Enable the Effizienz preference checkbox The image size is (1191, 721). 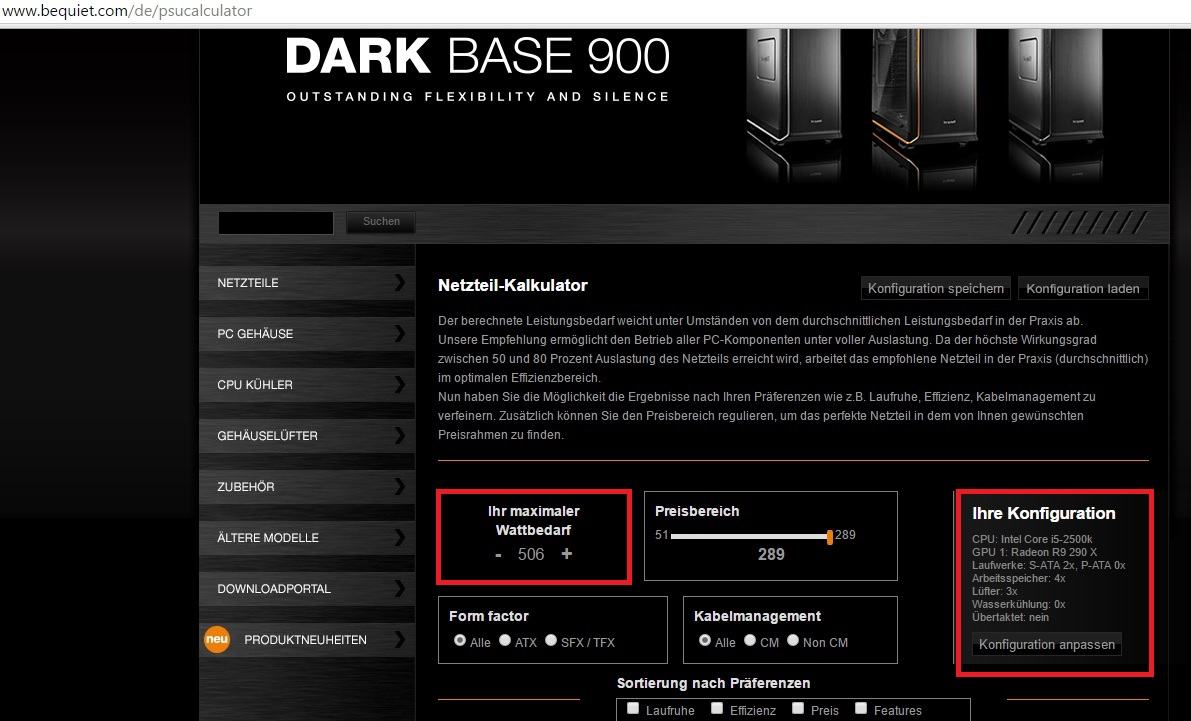[717, 708]
